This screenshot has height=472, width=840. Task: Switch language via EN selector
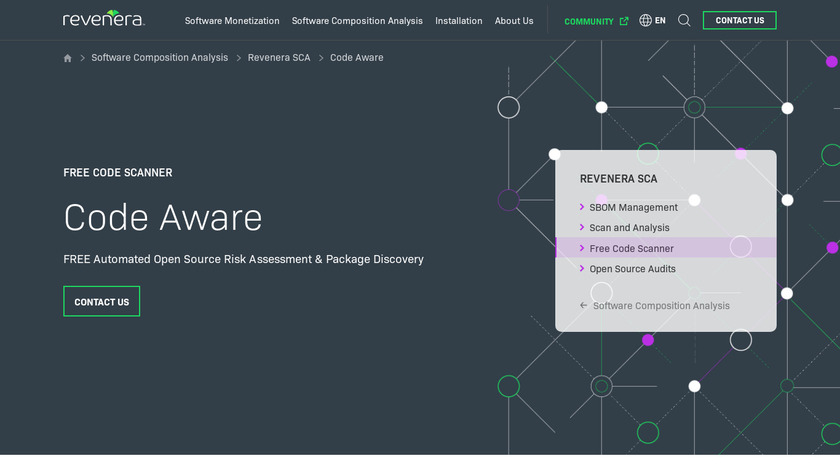(660, 20)
